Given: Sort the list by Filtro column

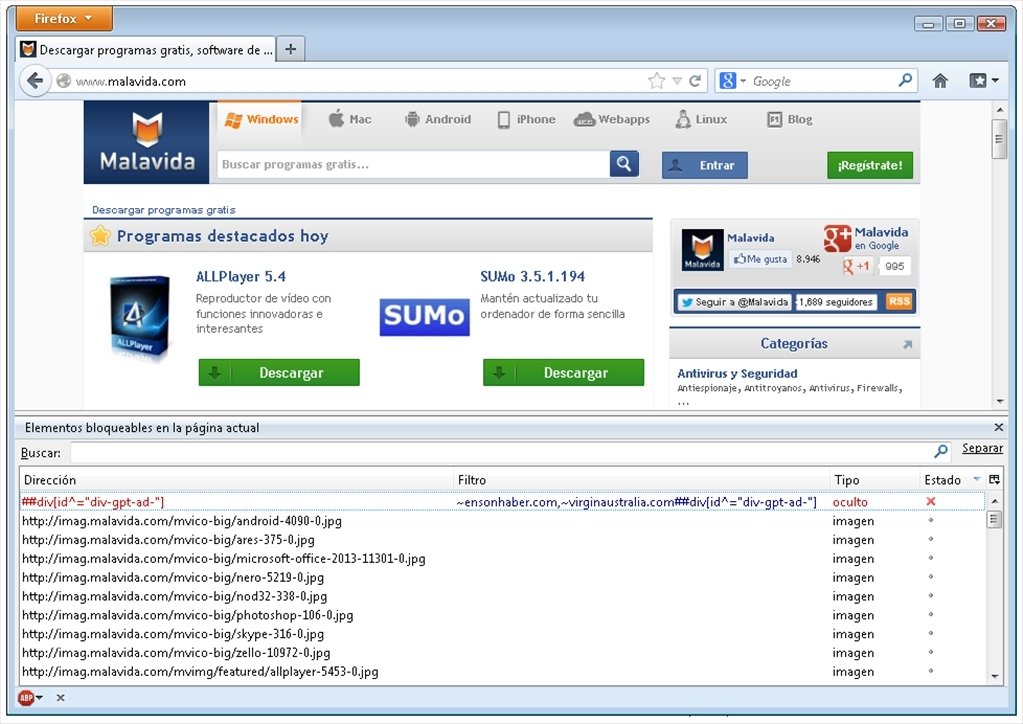Looking at the screenshot, I should pyautogui.click(x=641, y=480).
